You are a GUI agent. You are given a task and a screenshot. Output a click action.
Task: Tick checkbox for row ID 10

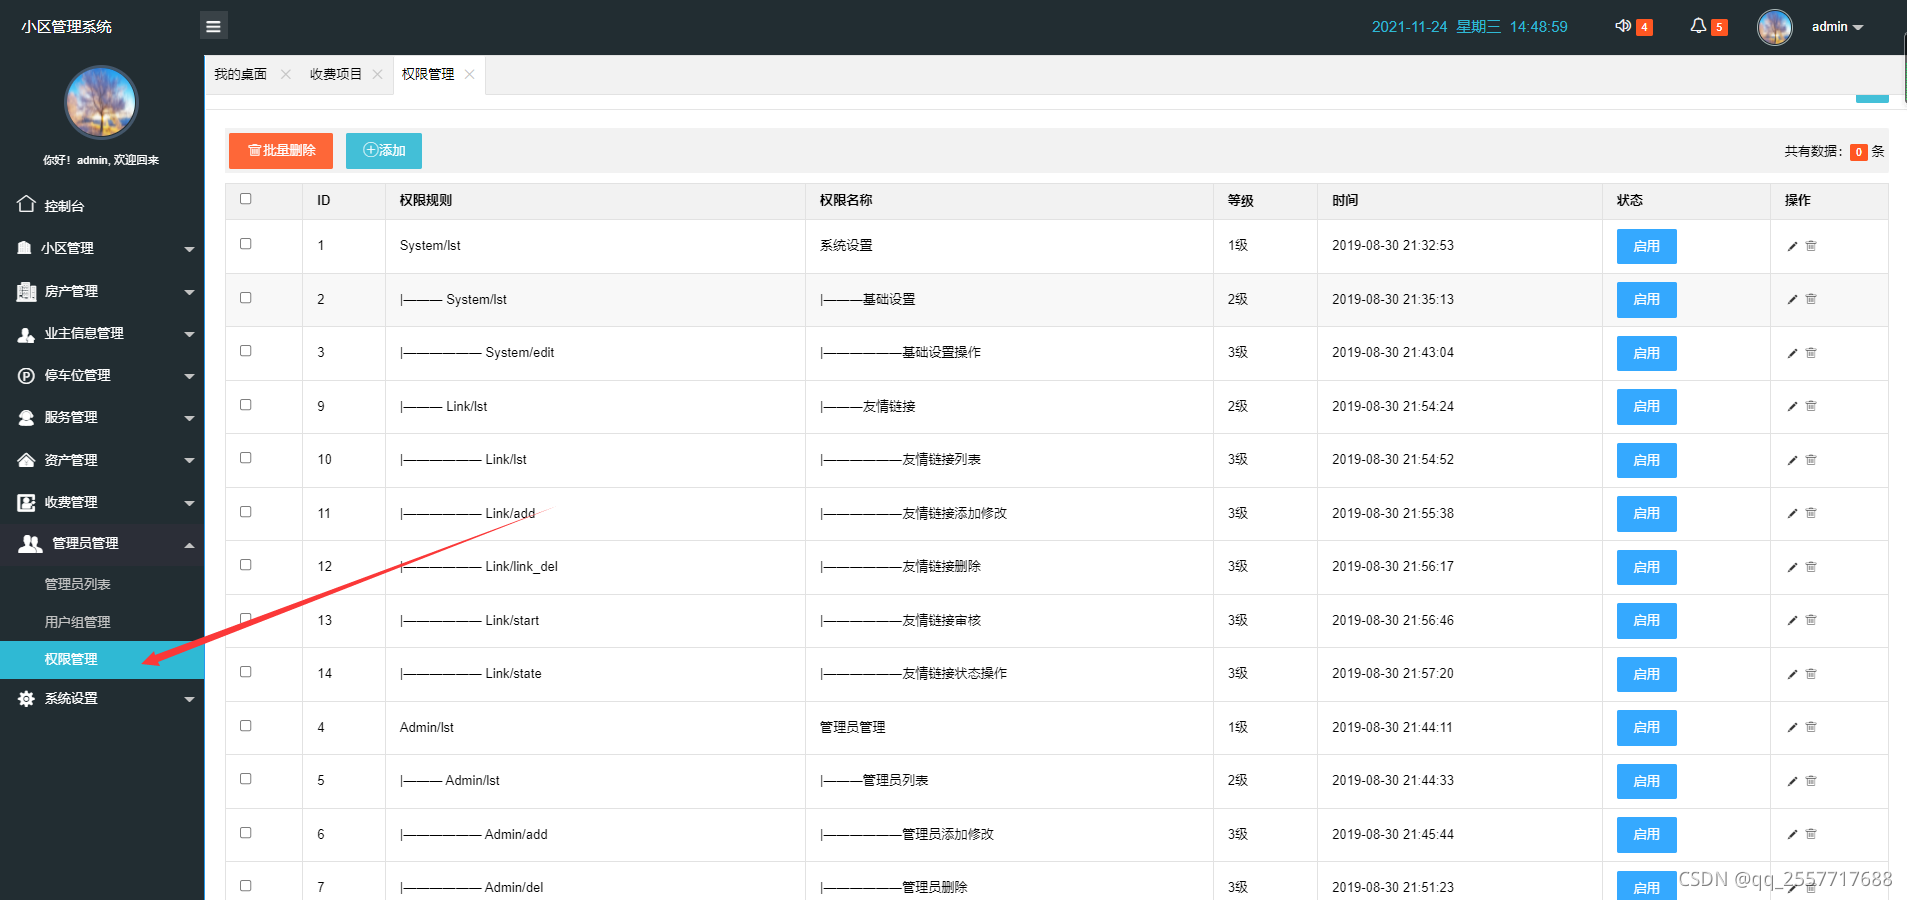coord(246,458)
